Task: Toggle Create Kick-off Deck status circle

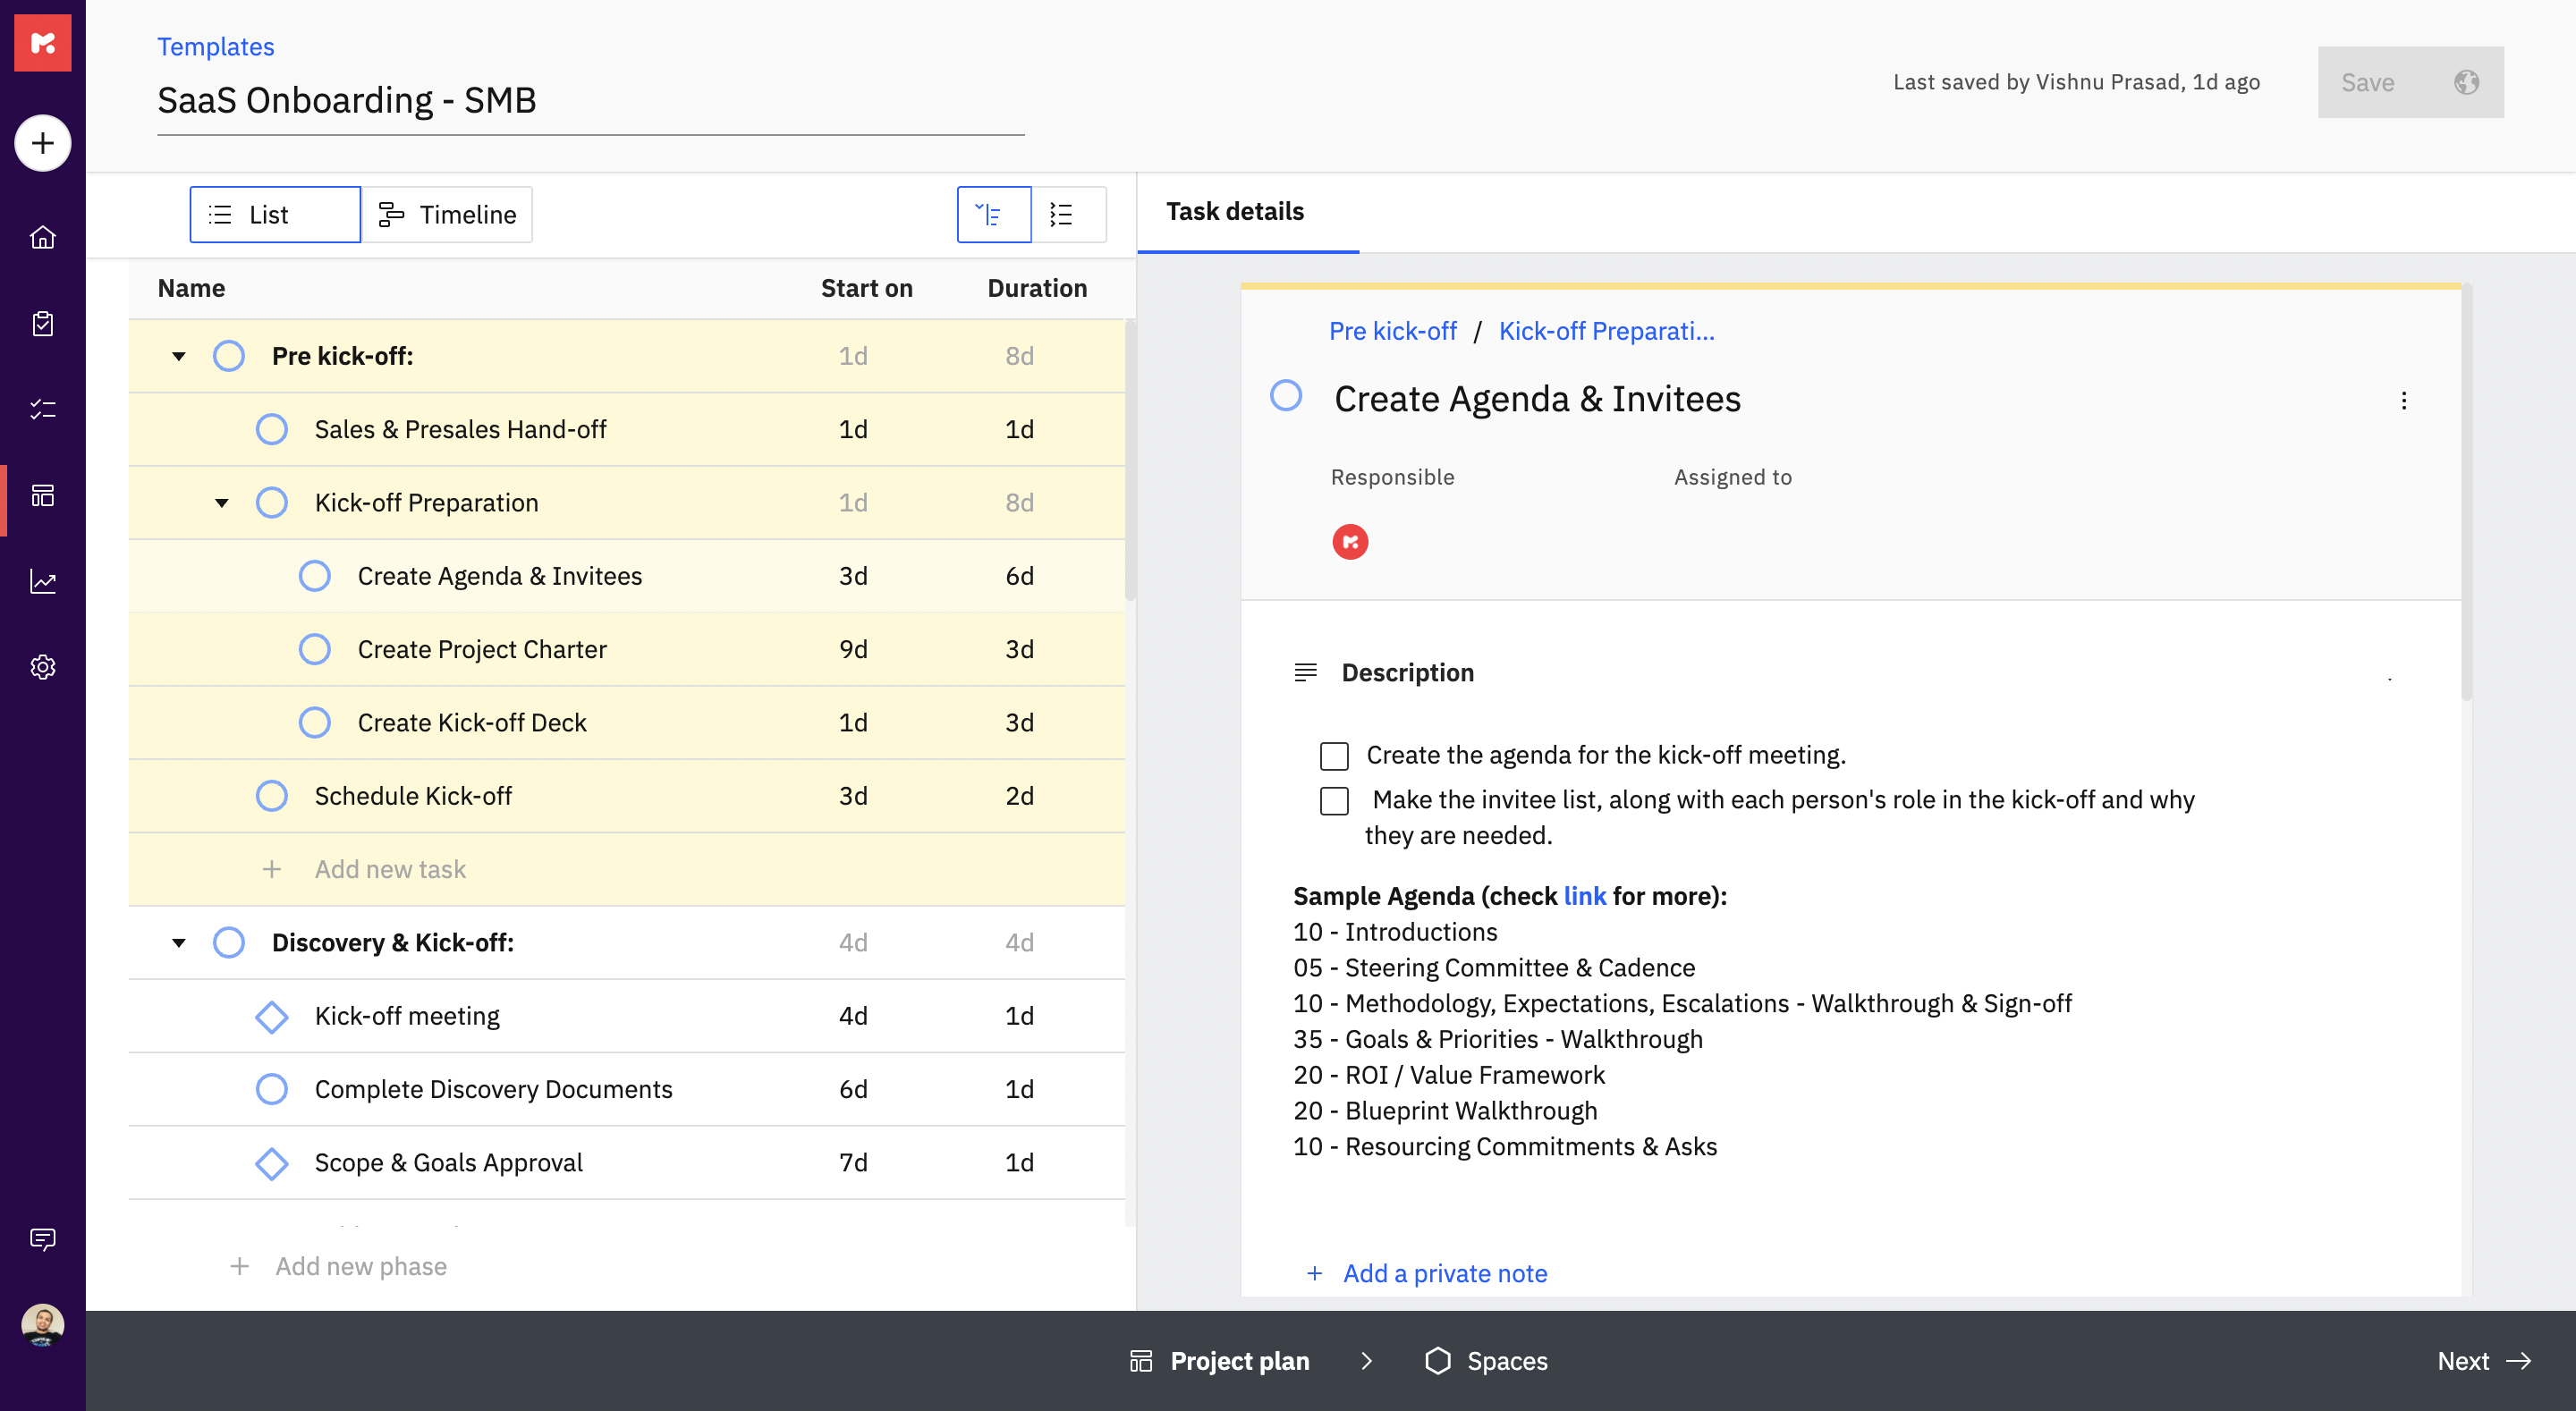Action: pyautogui.click(x=315, y=723)
